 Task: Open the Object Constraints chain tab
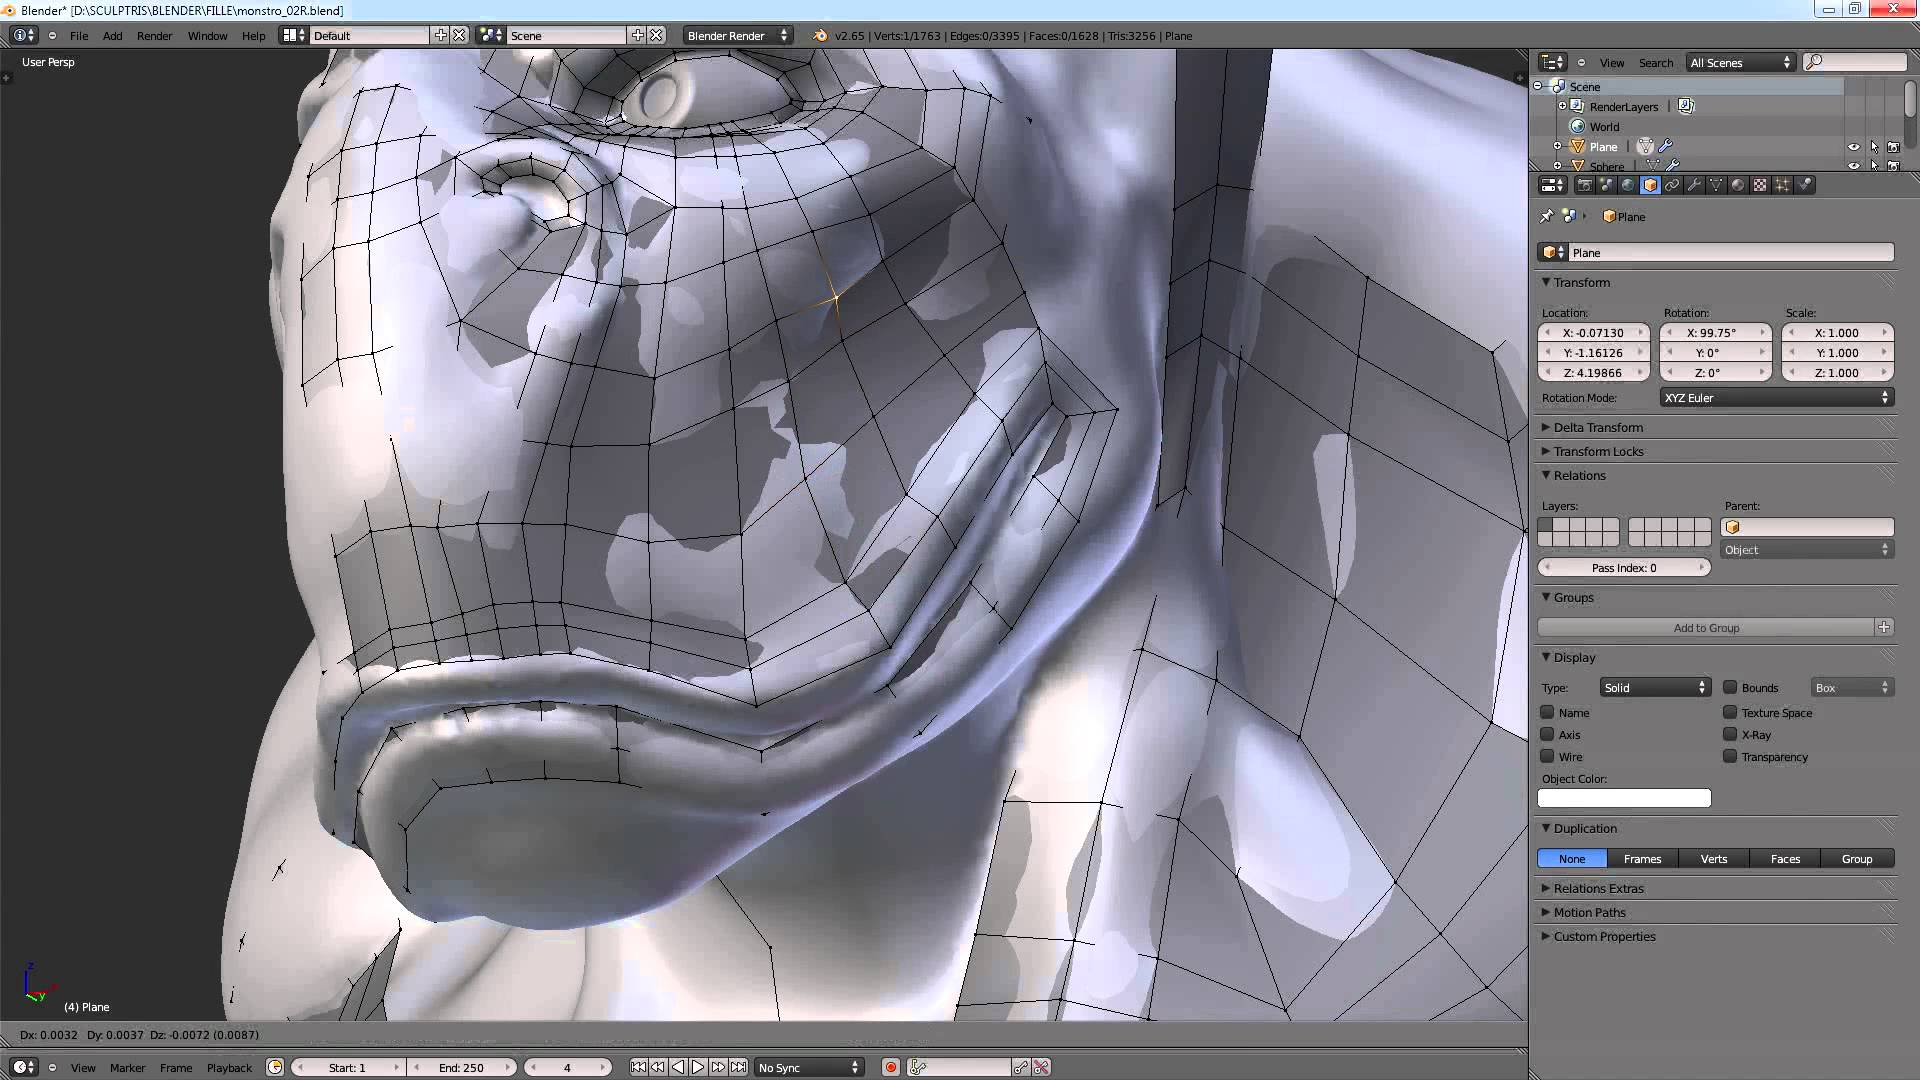[x=1672, y=185]
